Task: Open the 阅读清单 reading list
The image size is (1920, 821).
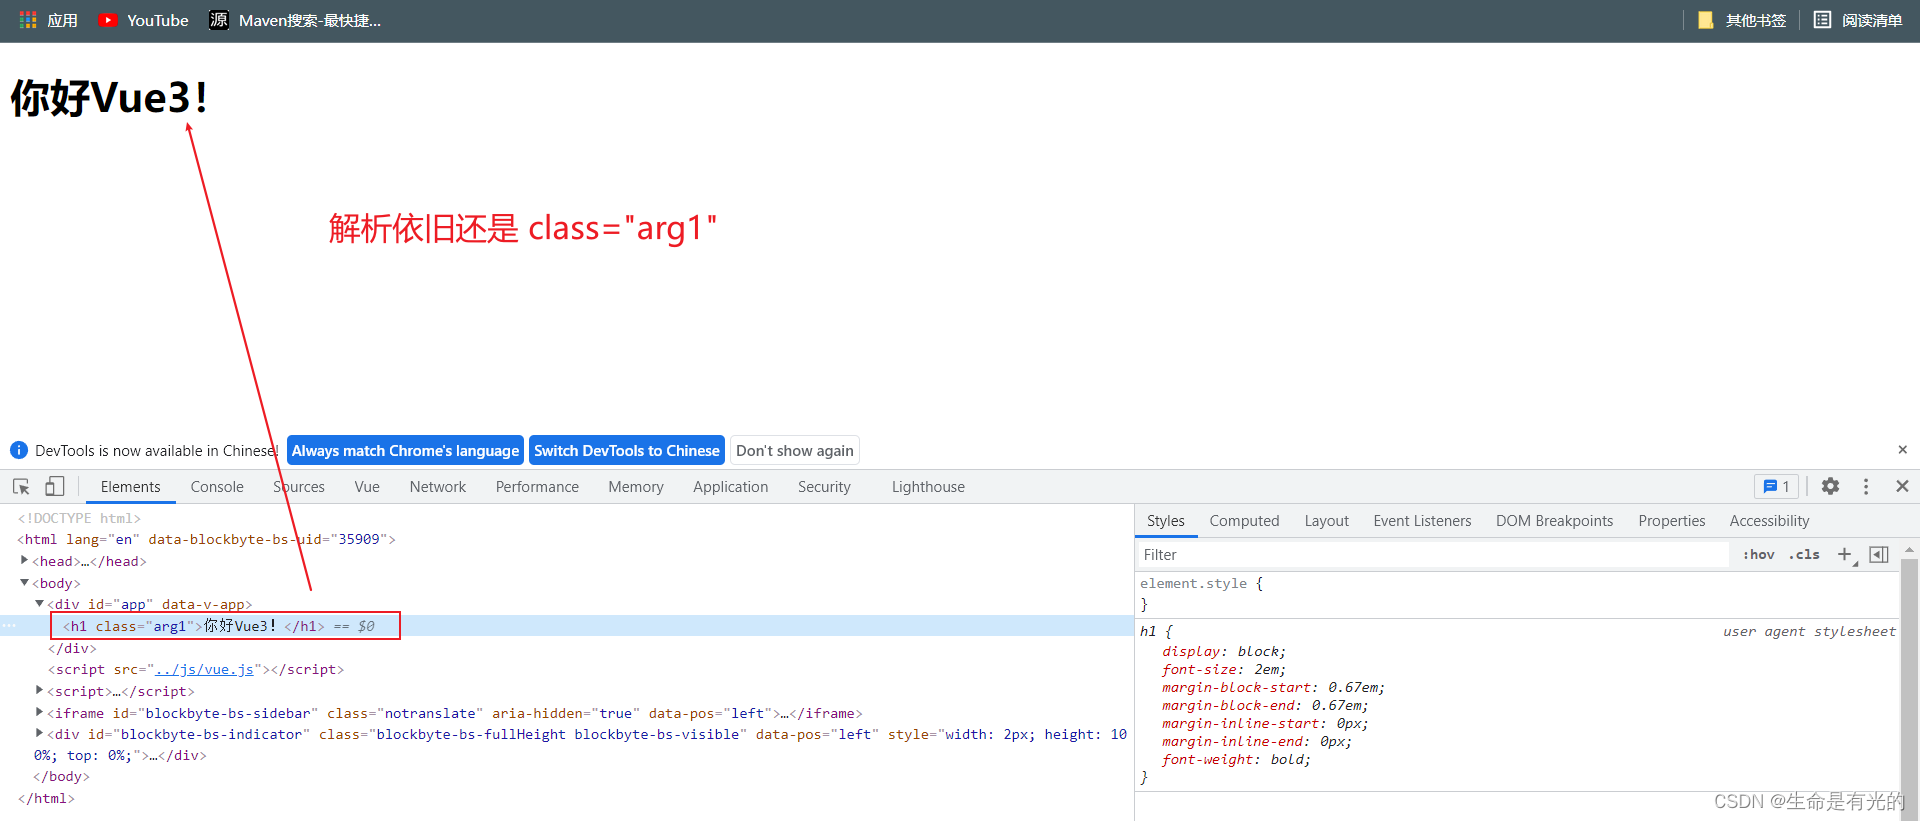Action: click(1858, 20)
